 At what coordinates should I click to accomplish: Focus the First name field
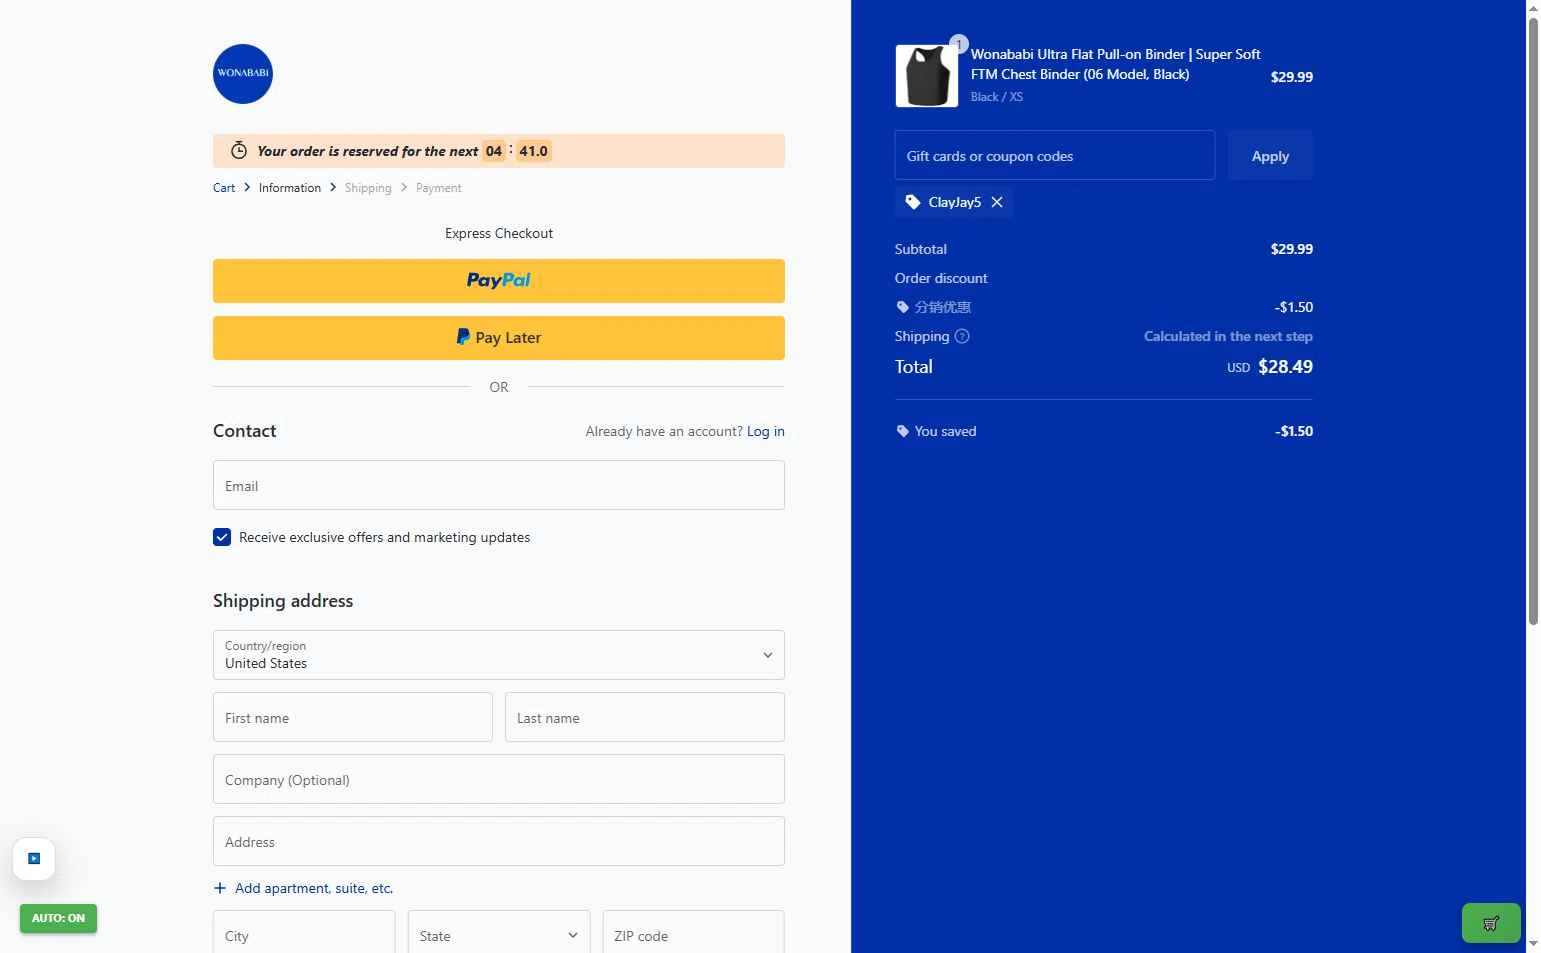[353, 717]
